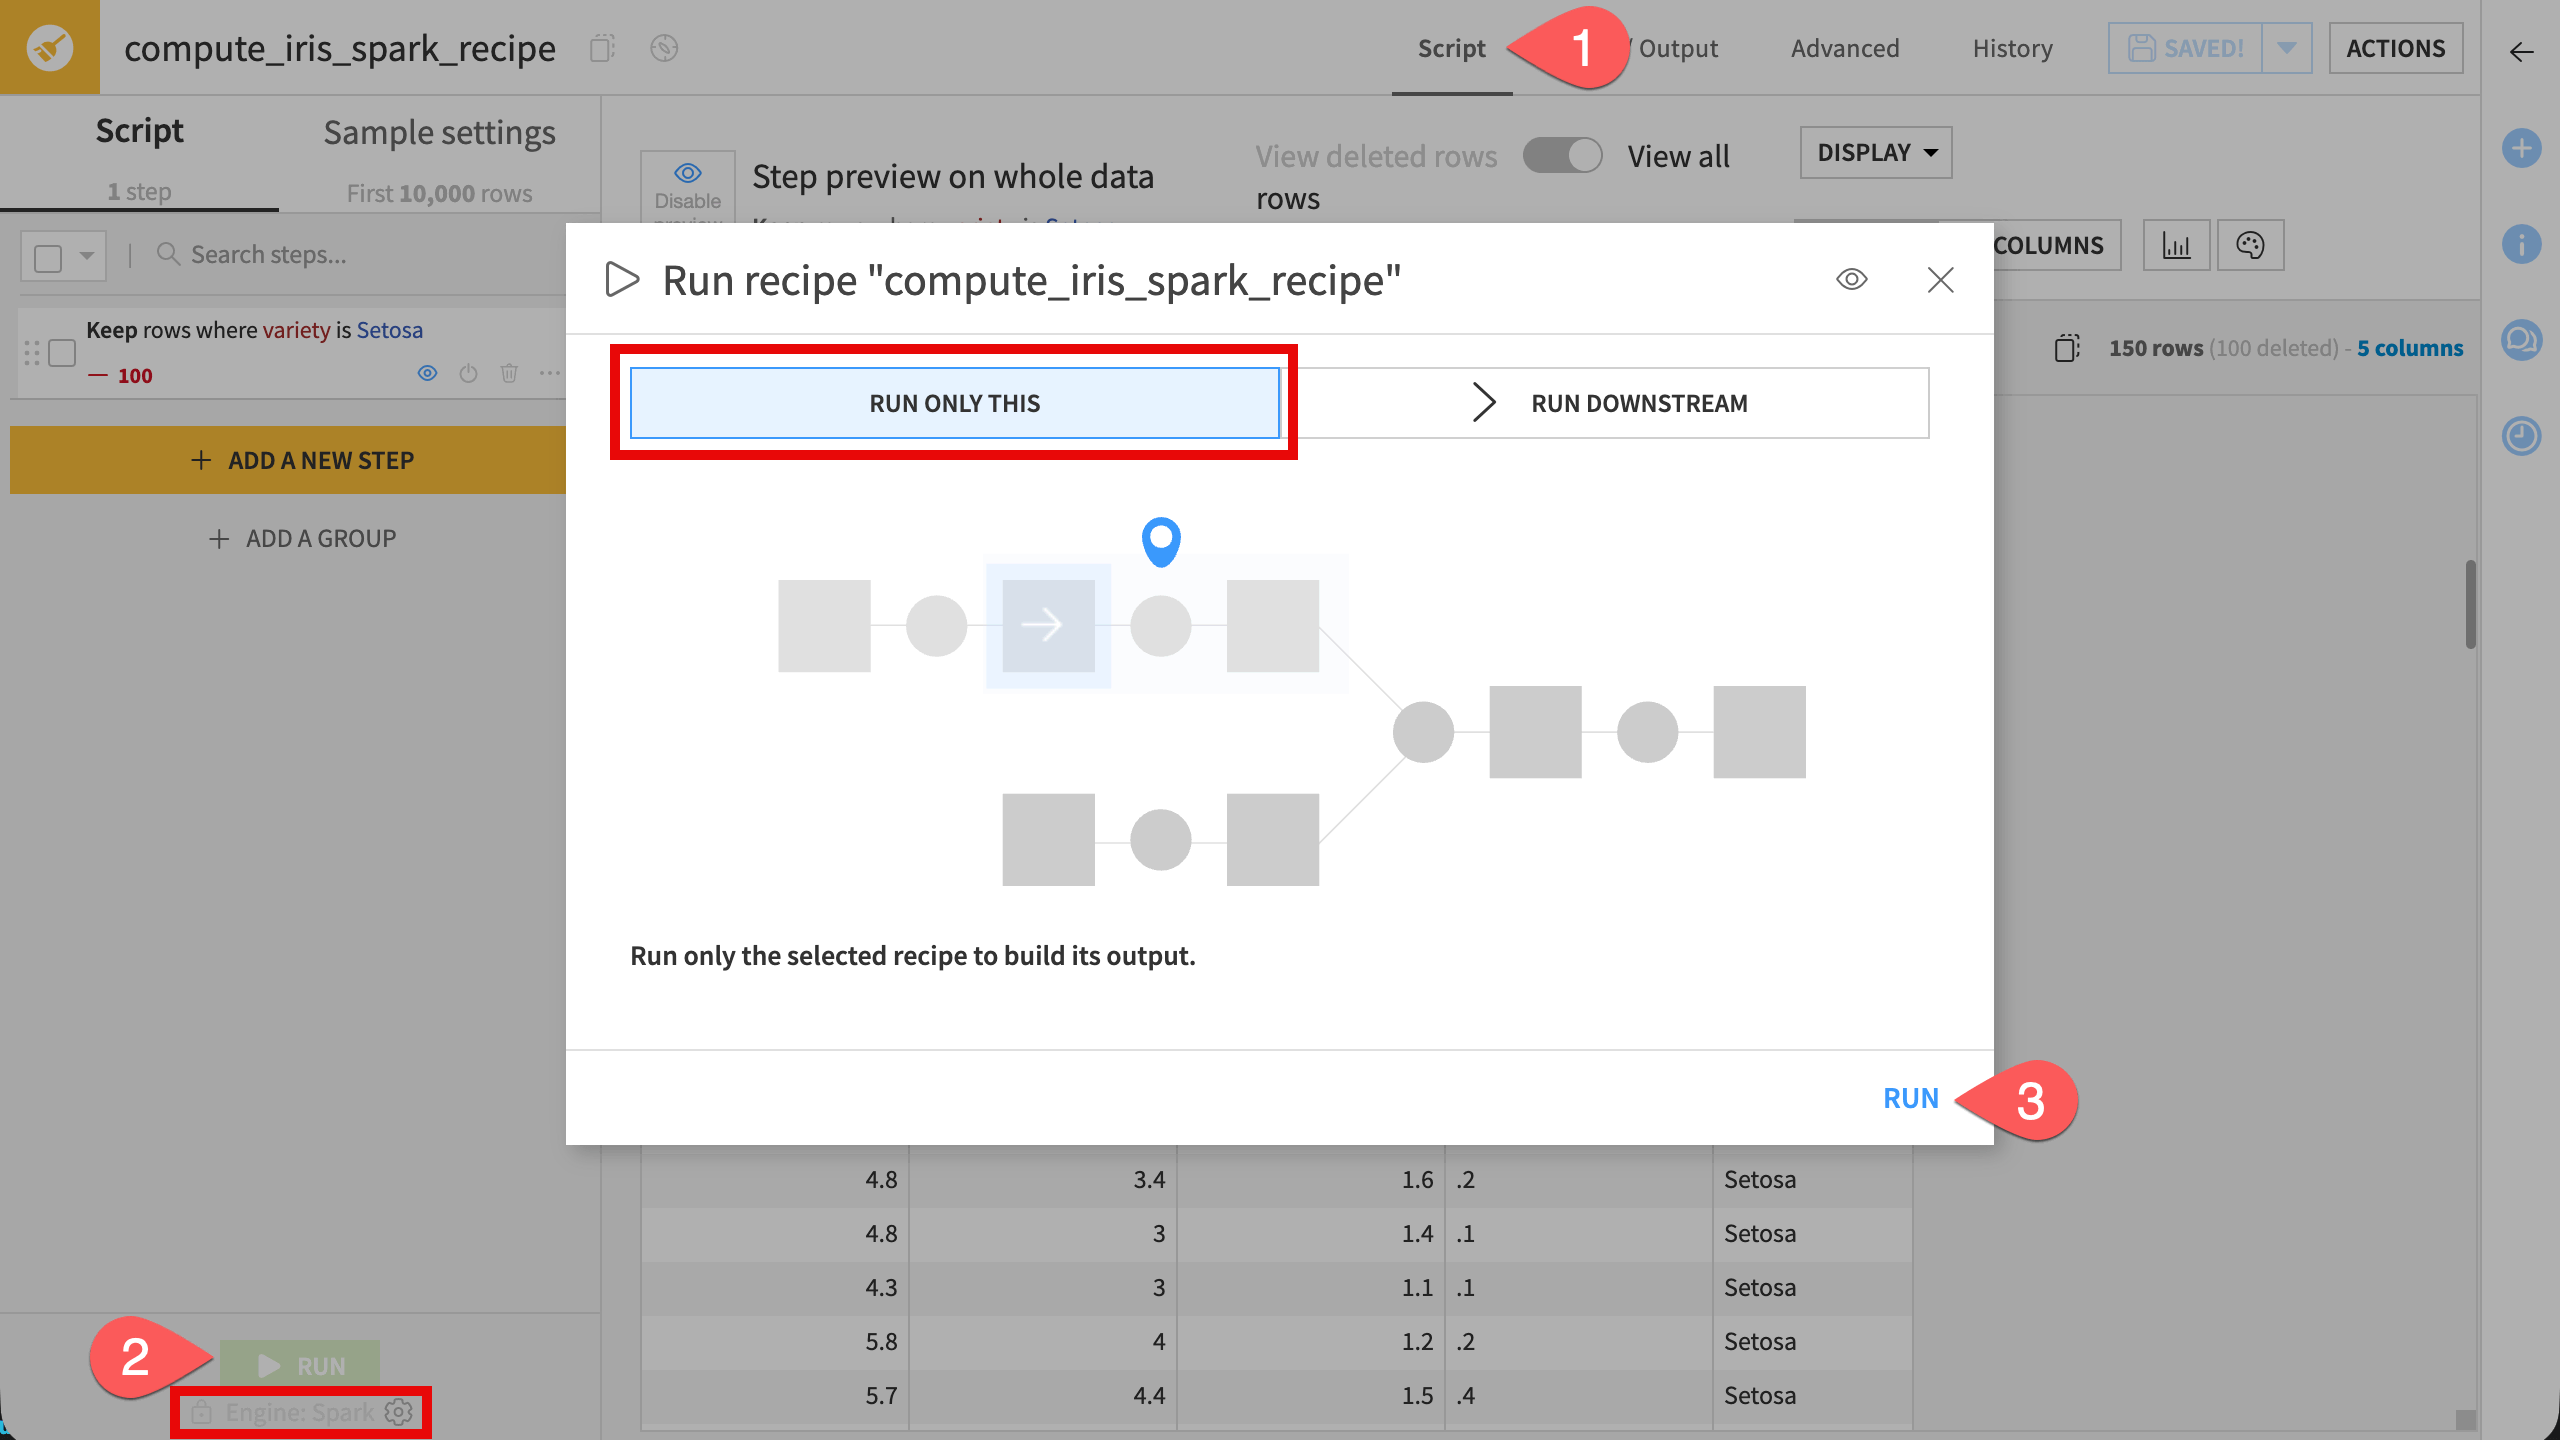The image size is (2560, 1440).
Task: Disable the Setosa filter step power icon
Action: pos(468,374)
